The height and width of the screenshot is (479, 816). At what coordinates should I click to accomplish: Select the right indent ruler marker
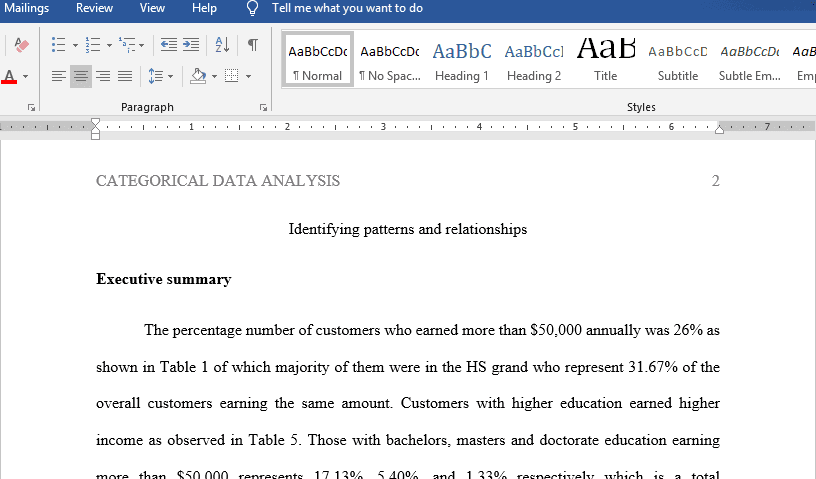[719, 130]
